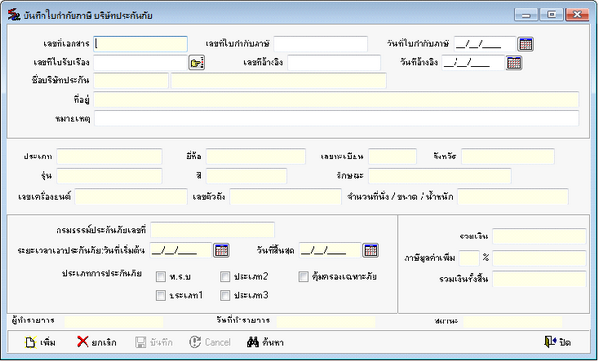Click the บันทึก (Save) button

(154, 342)
